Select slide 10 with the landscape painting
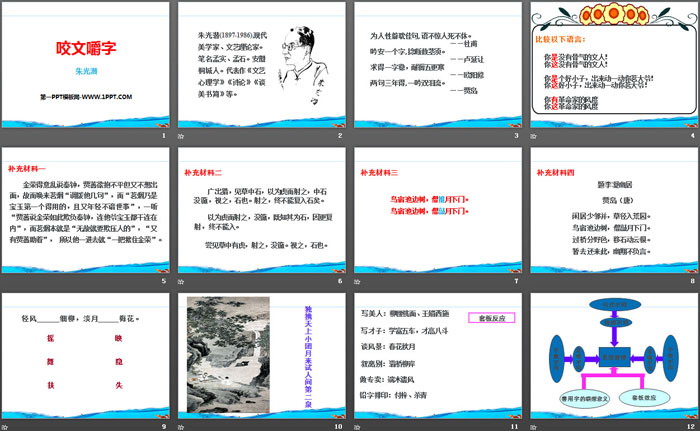 point(262,356)
